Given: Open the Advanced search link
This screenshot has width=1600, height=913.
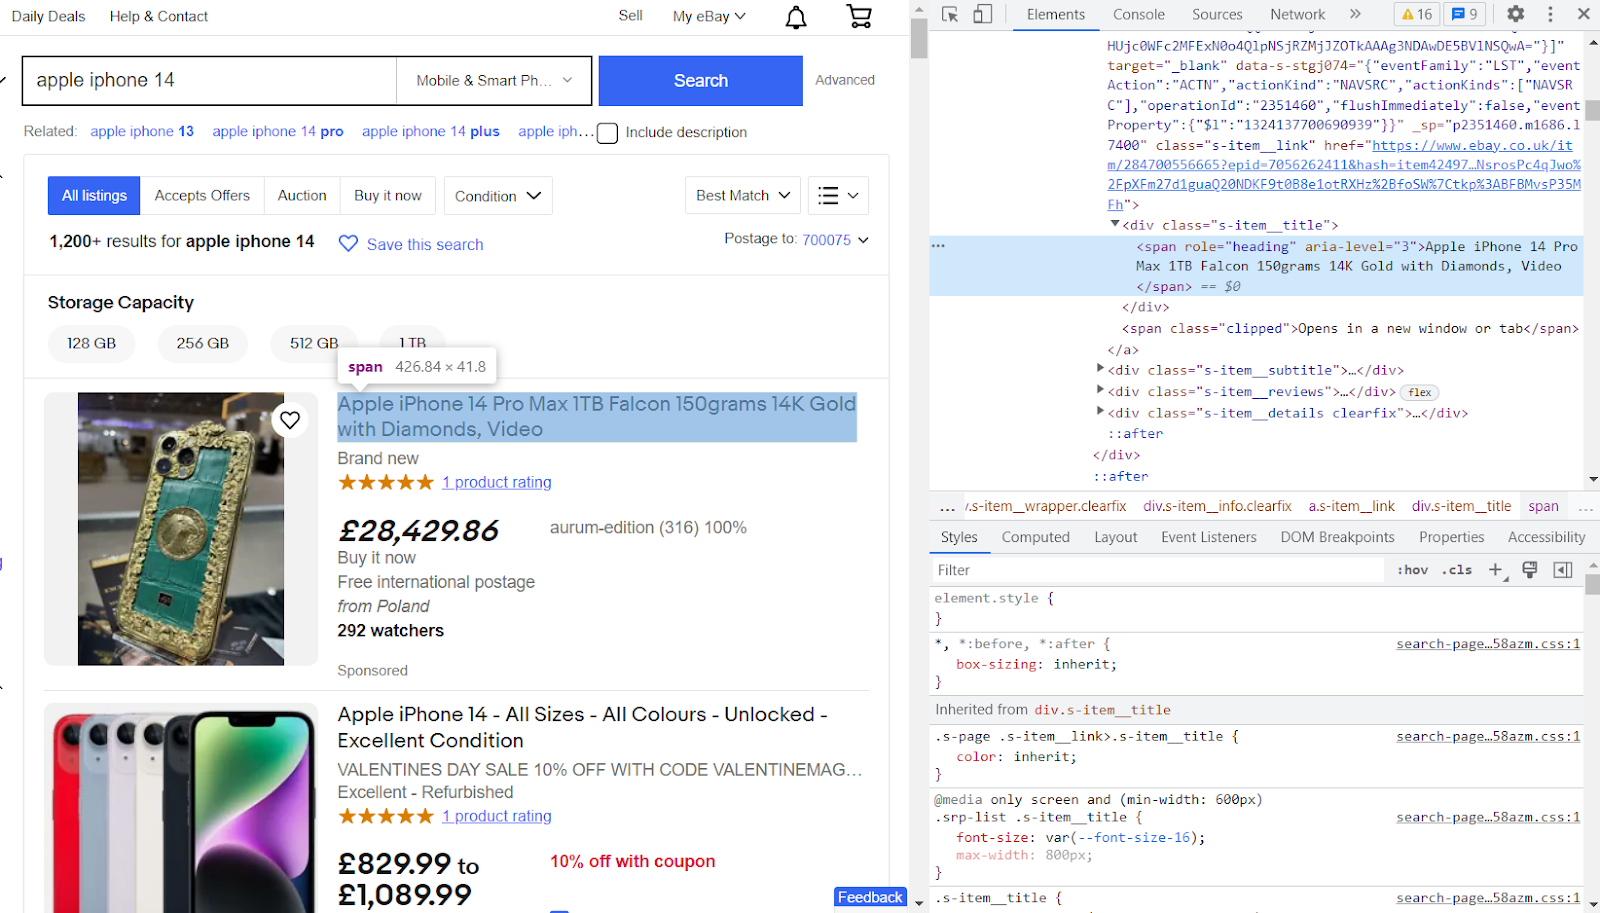Looking at the screenshot, I should pos(845,80).
